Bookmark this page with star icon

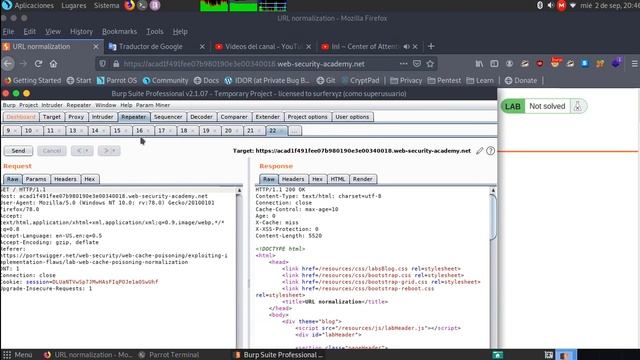(x=430, y=64)
